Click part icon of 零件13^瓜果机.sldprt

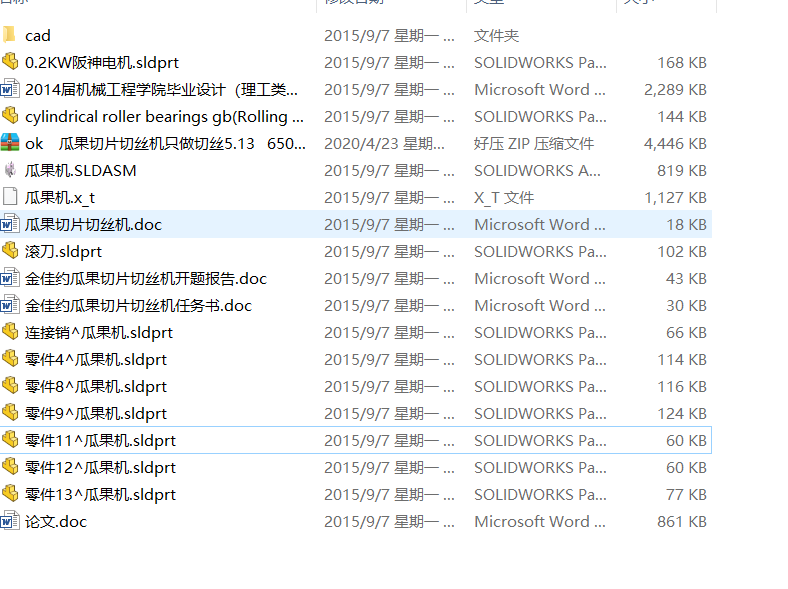tap(10, 494)
